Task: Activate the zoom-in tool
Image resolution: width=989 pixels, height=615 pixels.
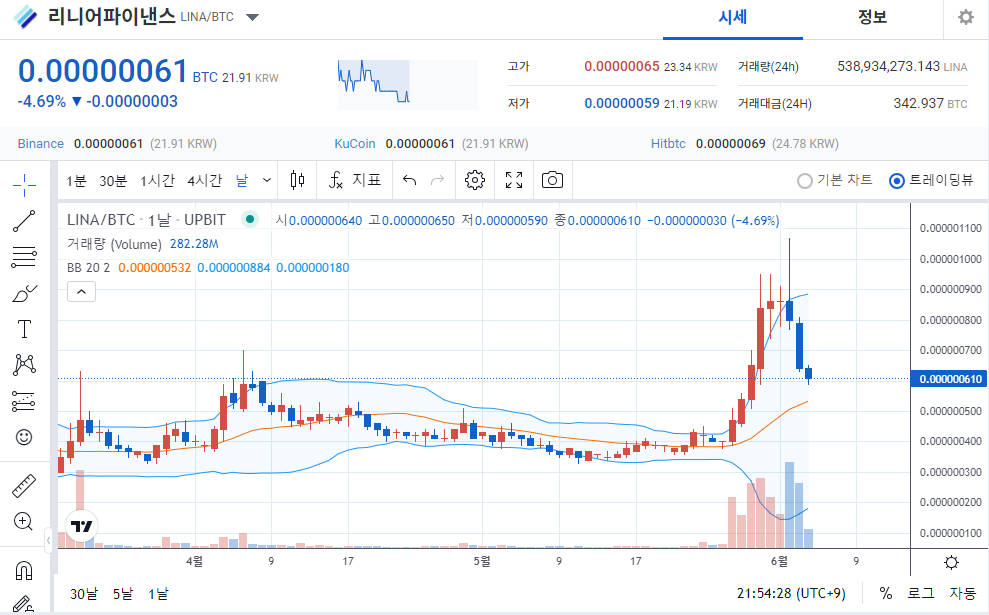Action: 23,522
